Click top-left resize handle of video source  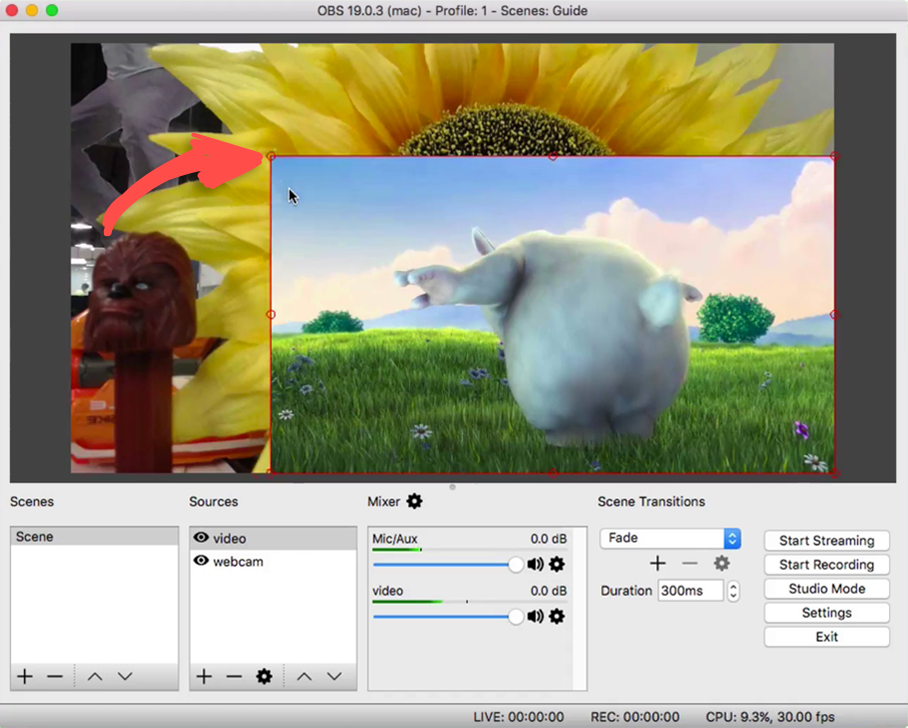[x=271, y=156]
